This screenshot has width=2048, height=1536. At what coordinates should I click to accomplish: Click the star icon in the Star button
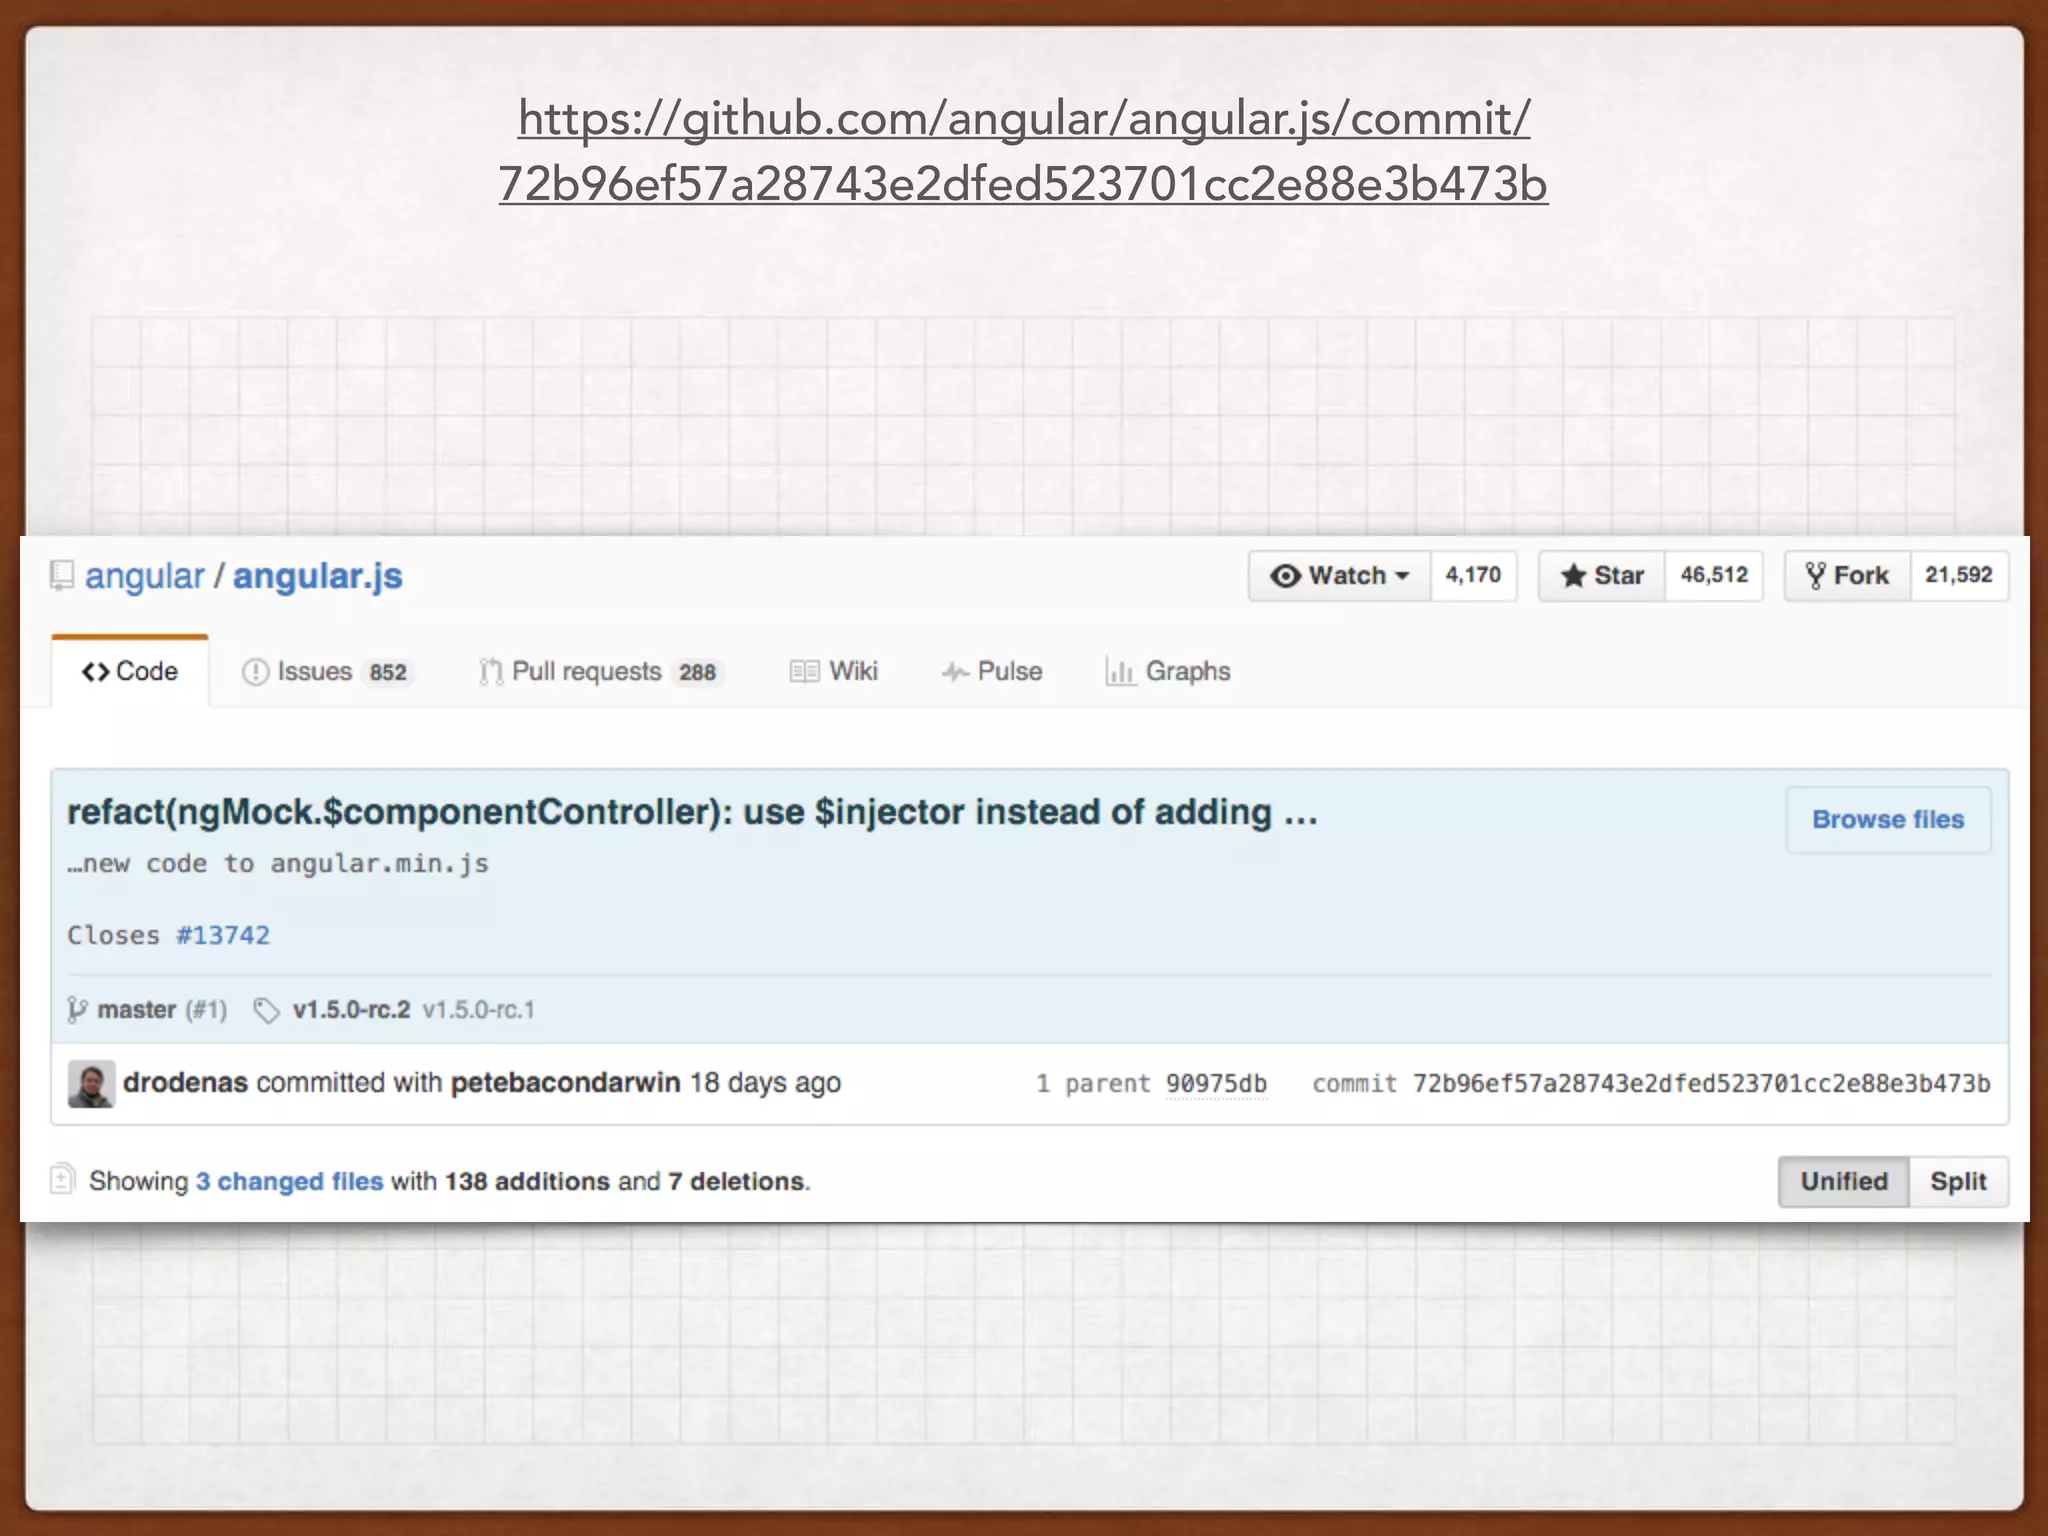(1573, 576)
